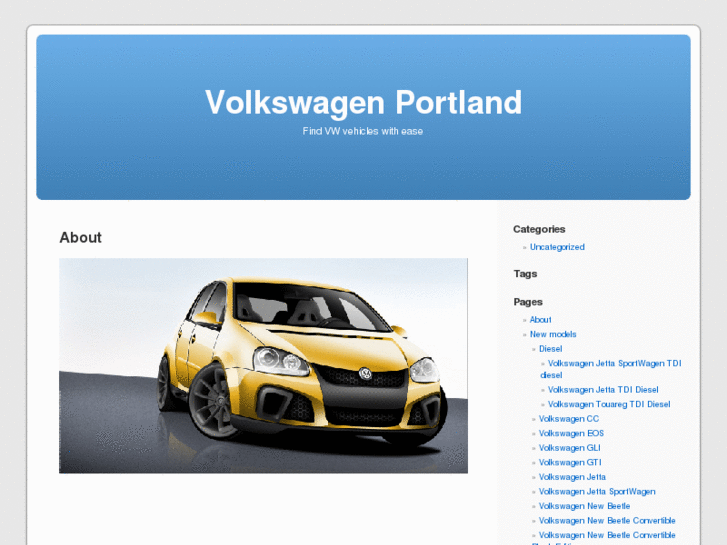Open Volkswagen Jetta SportWagen TDI diesel link
Viewport: 727px width, 545px height.
(611, 369)
